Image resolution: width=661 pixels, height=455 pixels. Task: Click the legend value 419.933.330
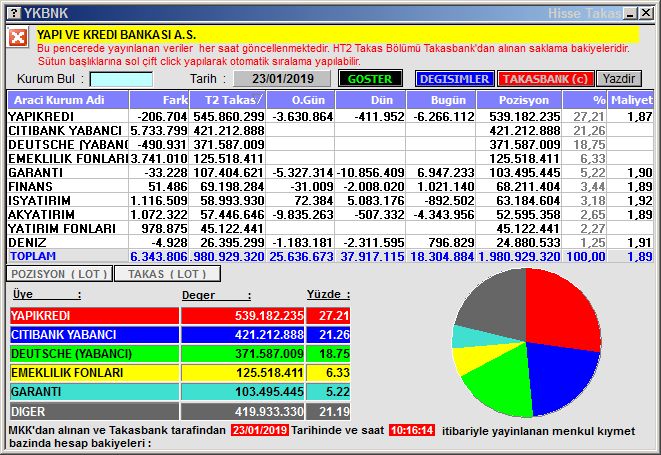pyautogui.click(x=269, y=411)
